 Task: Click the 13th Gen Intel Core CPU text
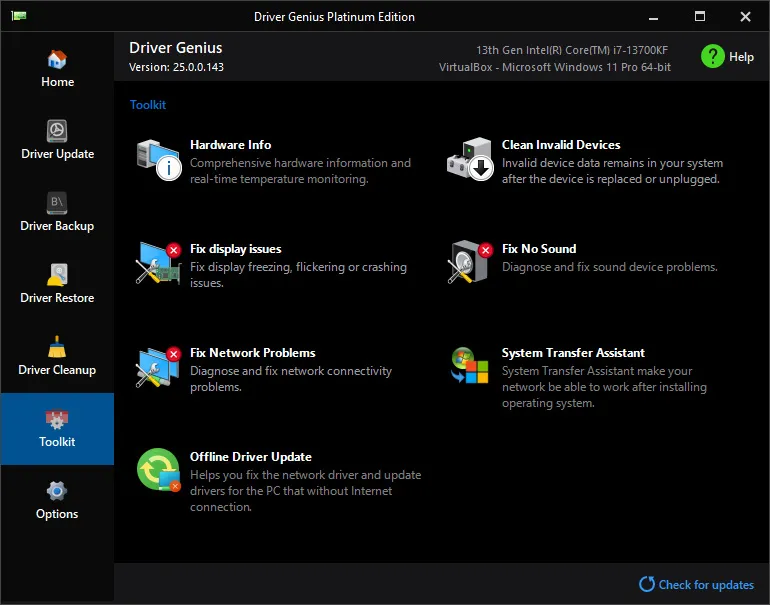coord(572,50)
